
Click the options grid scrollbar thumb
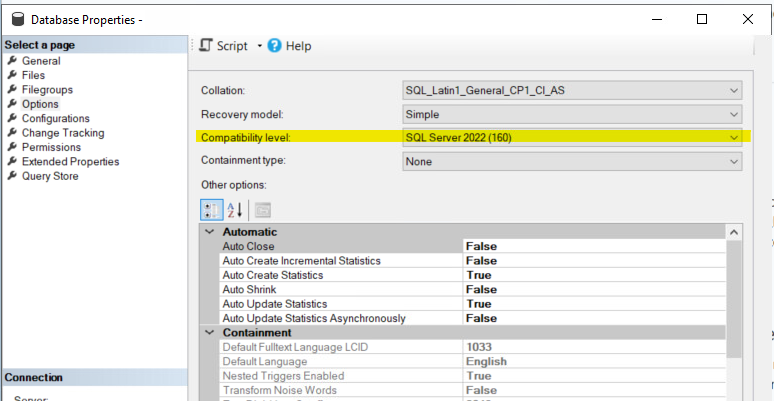pos(734,299)
